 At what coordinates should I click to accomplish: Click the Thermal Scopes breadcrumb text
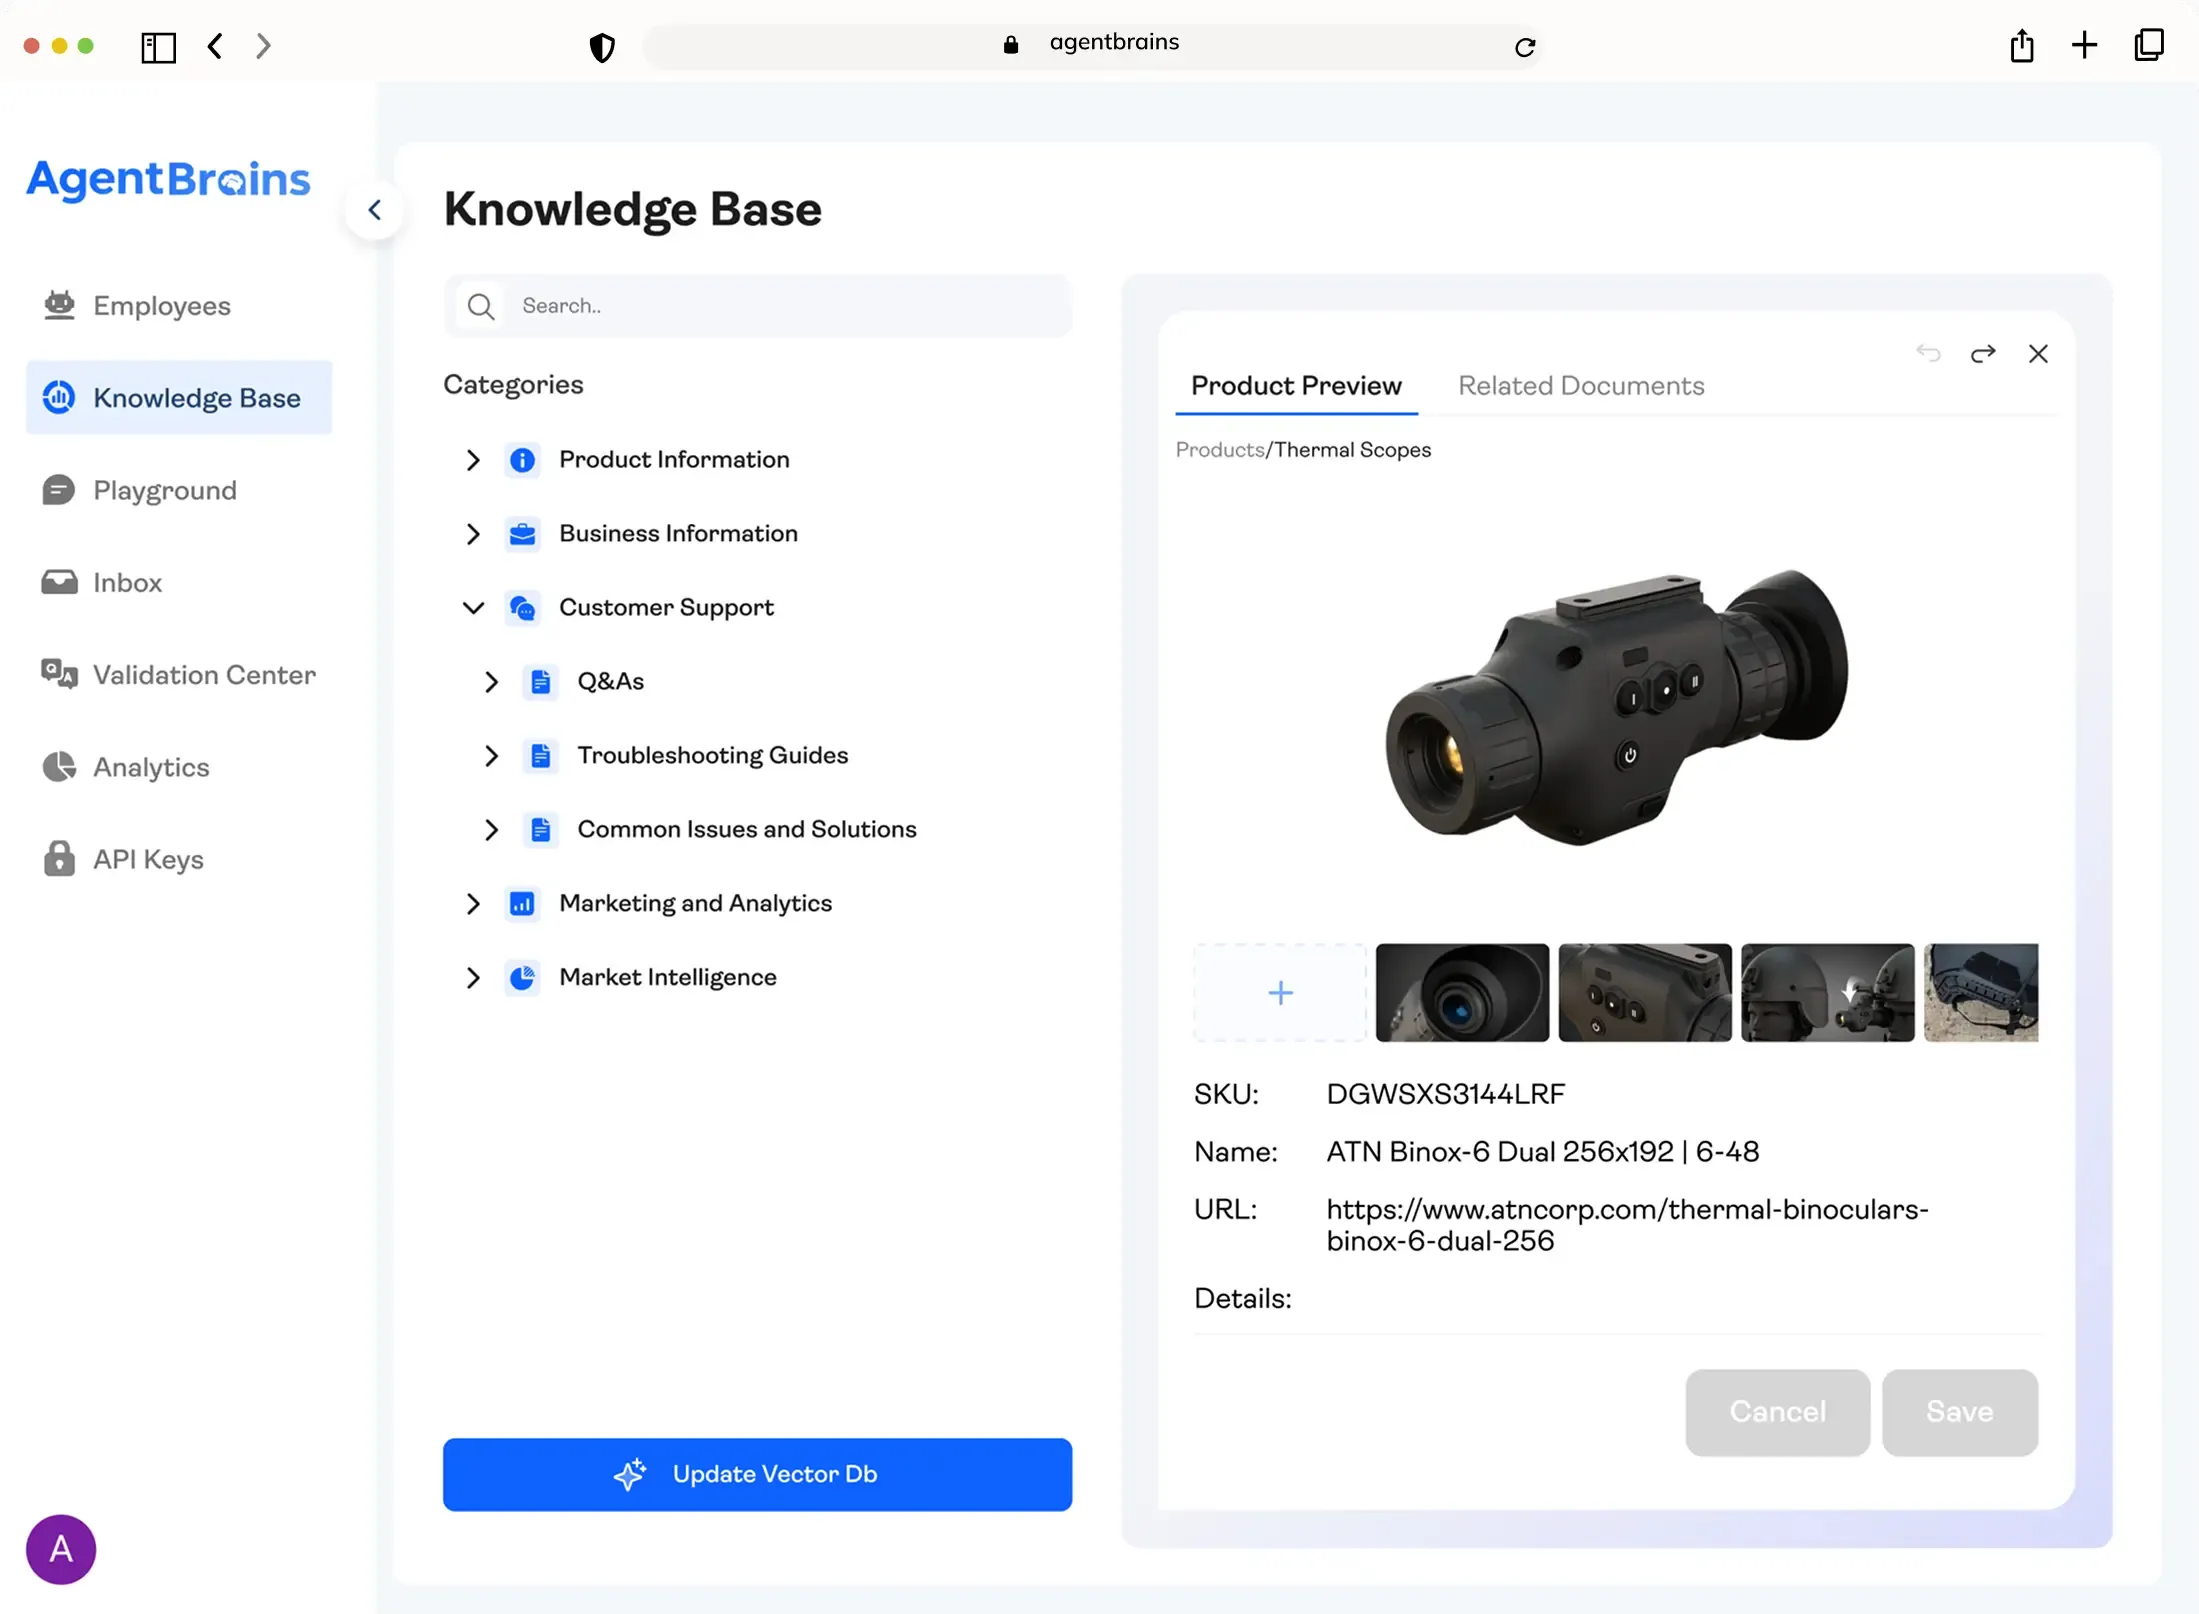1352,450
